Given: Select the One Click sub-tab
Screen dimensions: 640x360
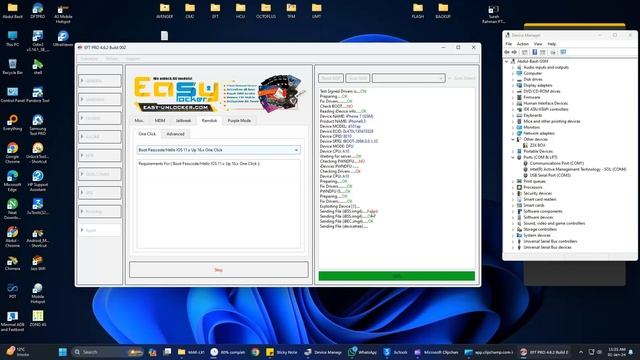Looking at the screenshot, I should 147,134.
